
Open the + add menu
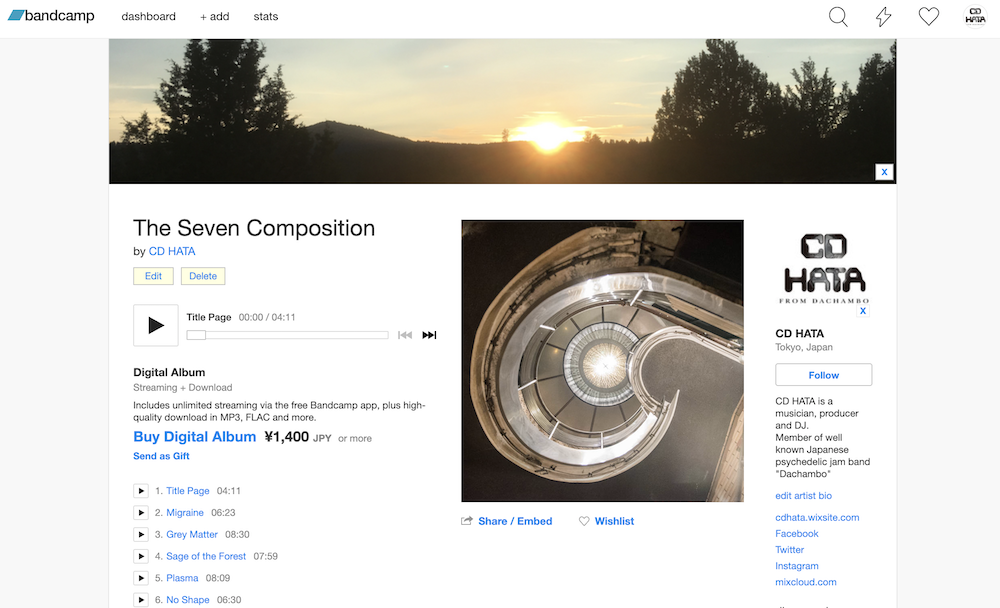point(214,17)
